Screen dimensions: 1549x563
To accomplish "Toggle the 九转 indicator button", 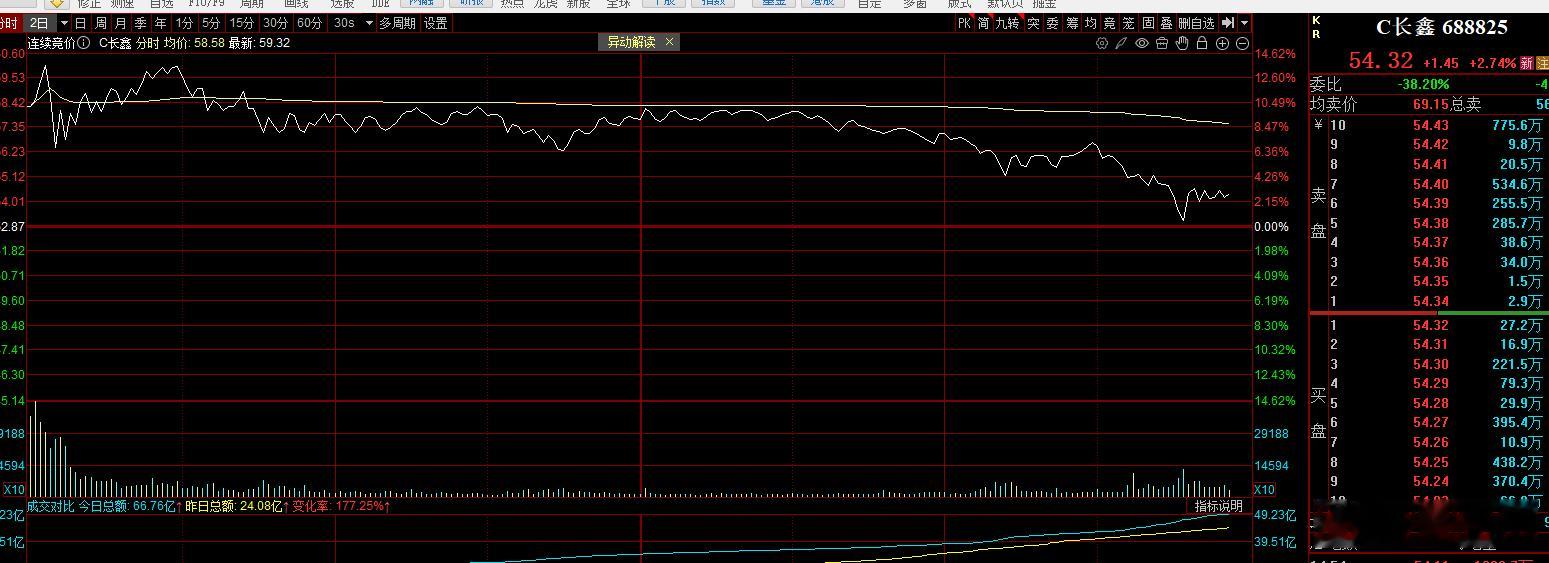I will 1007,23.
